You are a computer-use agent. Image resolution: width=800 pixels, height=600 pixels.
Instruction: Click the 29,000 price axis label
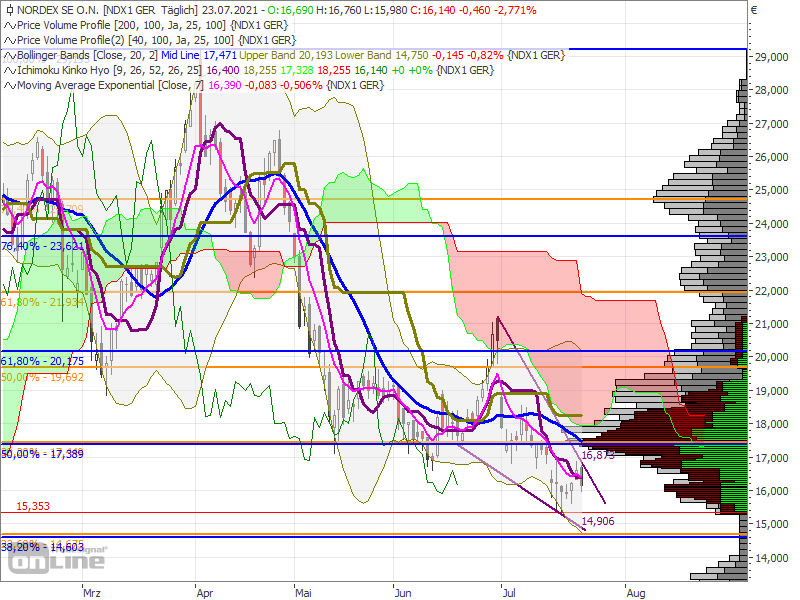[x=771, y=57]
